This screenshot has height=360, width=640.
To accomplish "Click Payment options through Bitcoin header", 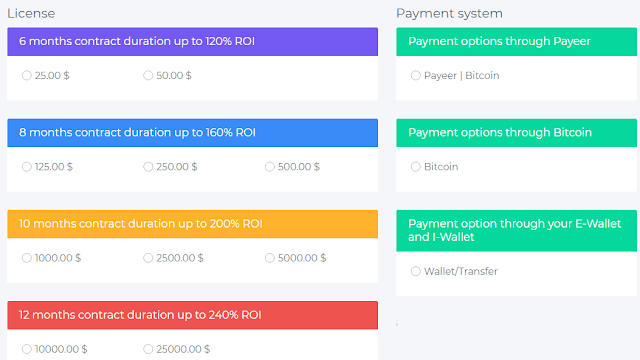I will pyautogui.click(x=516, y=133).
